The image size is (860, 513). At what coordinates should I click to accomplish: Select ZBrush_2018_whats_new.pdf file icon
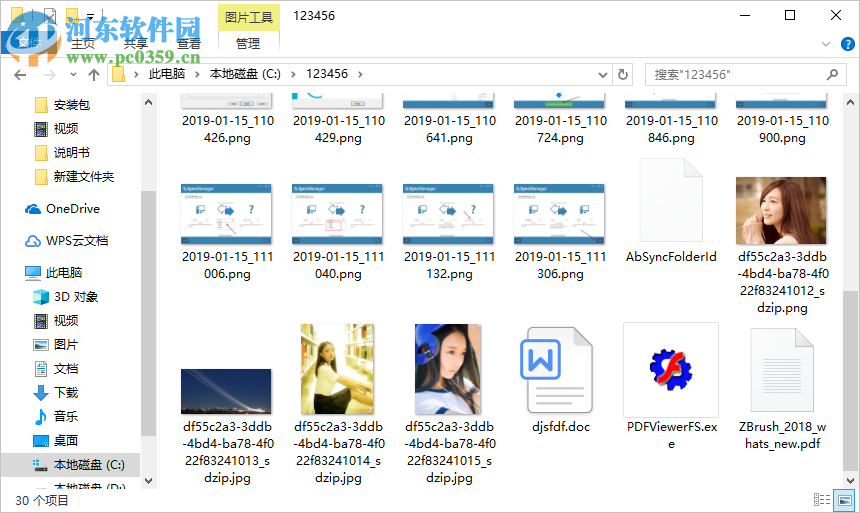[x=782, y=369]
